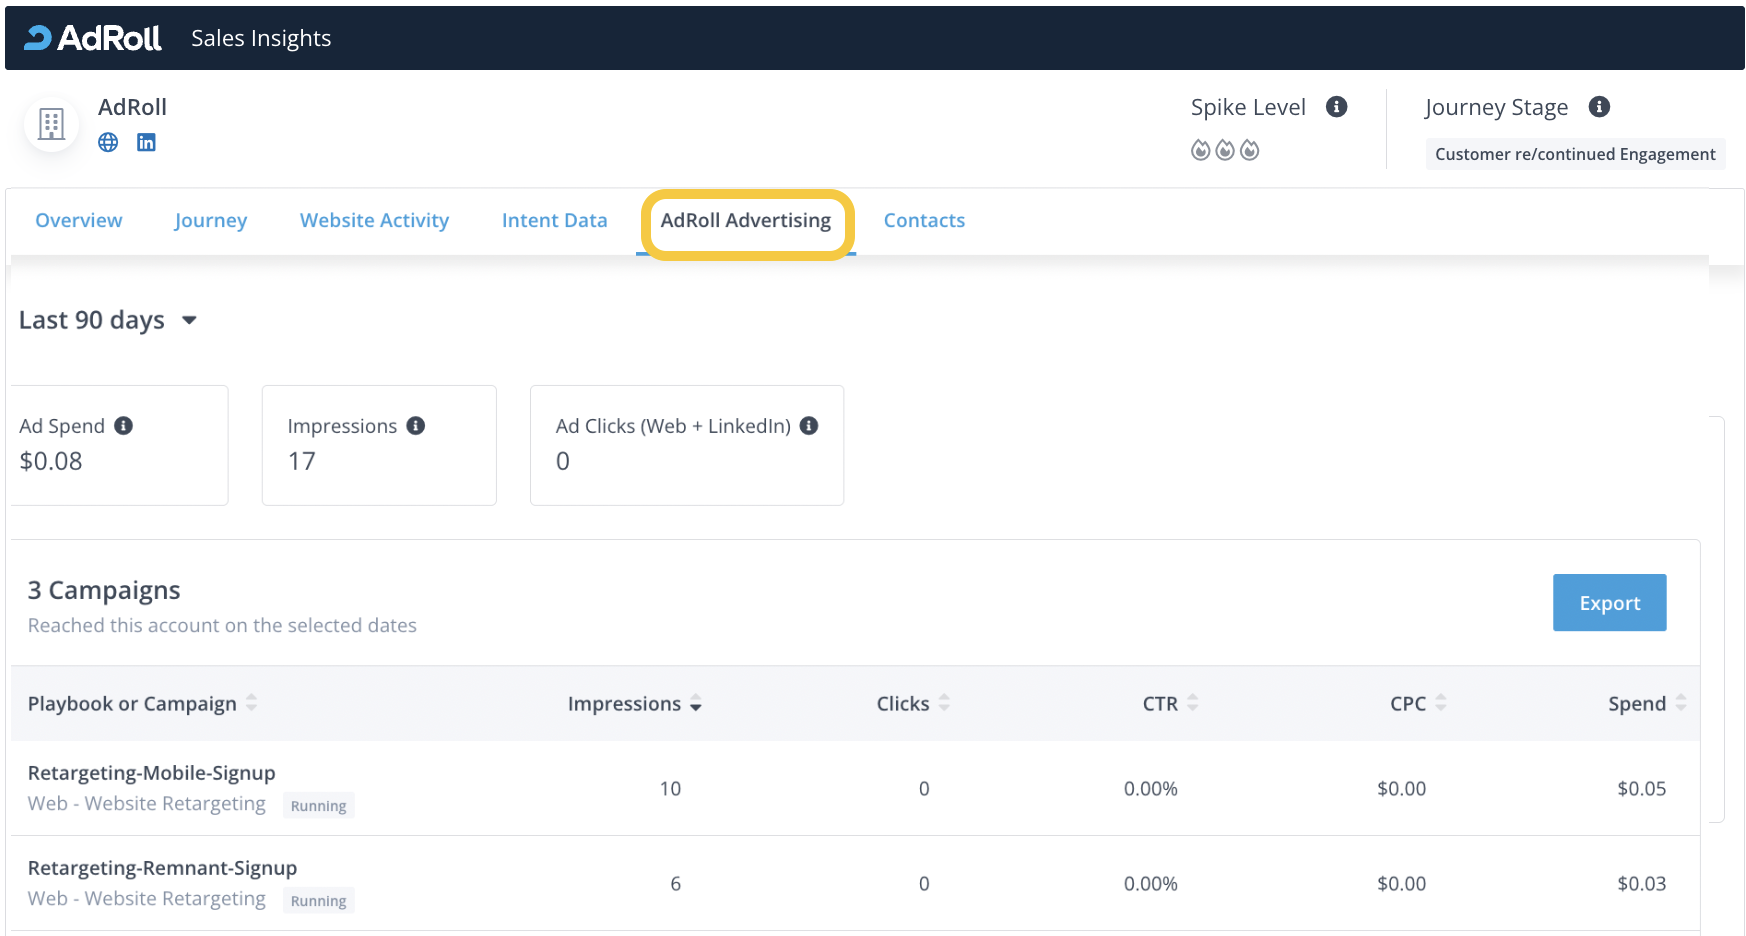
Task: Open the Contacts tab
Action: (x=924, y=220)
